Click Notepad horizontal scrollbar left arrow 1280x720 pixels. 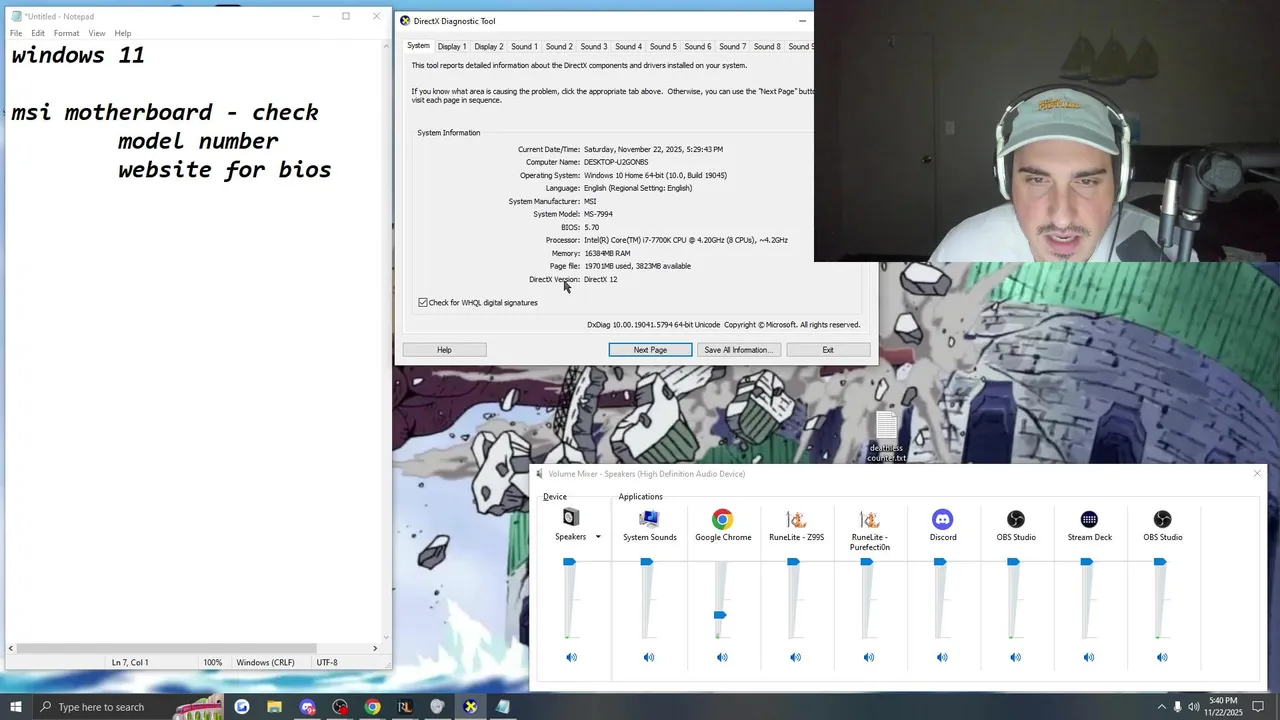11,648
